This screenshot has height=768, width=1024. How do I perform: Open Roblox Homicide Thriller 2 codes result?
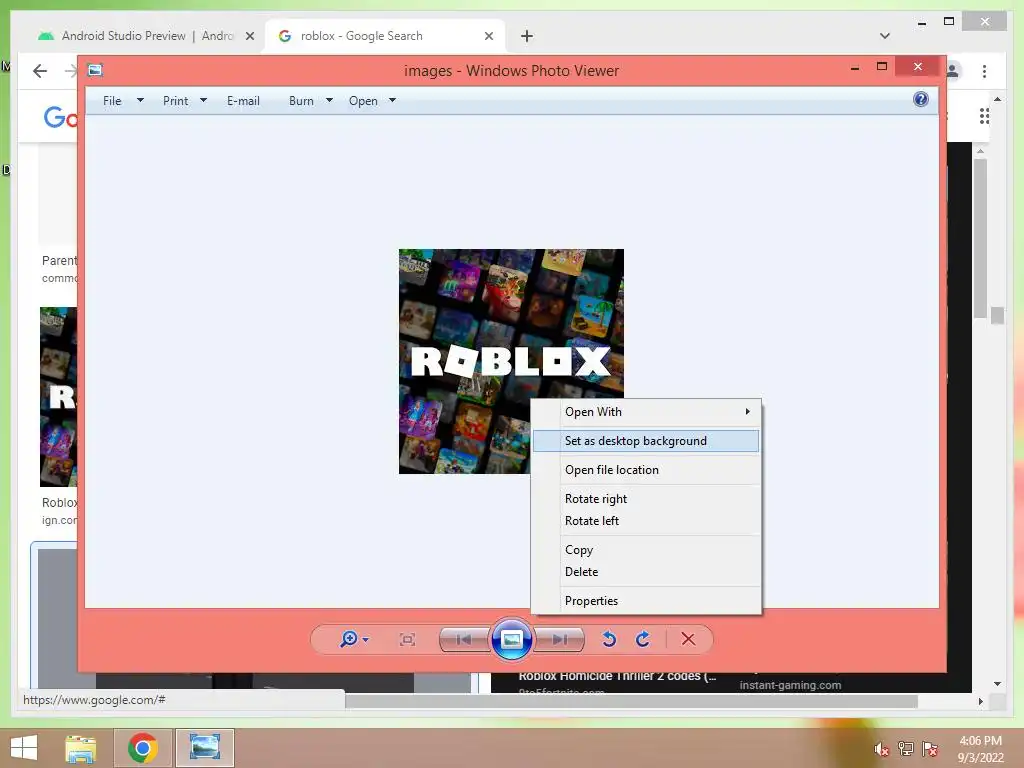click(617, 677)
